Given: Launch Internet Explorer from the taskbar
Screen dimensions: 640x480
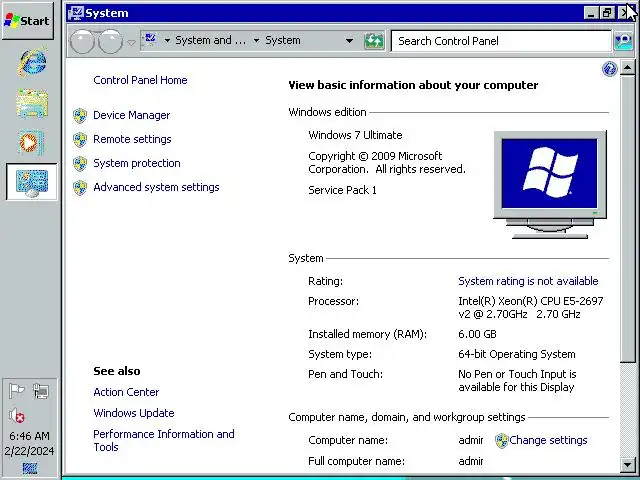Looking at the screenshot, I should 32,63.
